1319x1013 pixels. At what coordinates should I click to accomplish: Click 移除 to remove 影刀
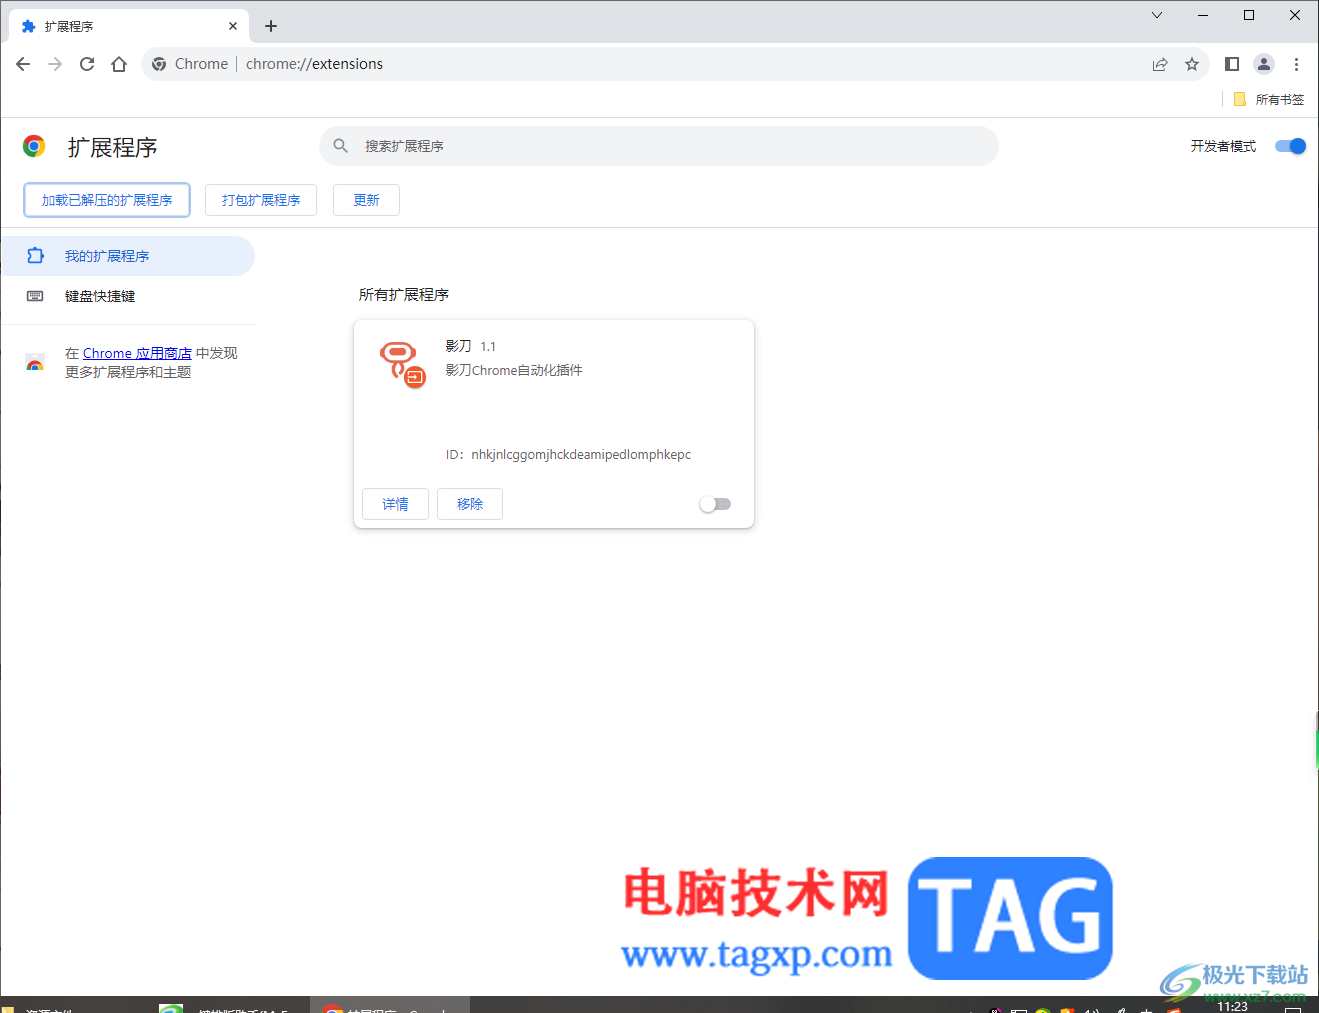(470, 504)
